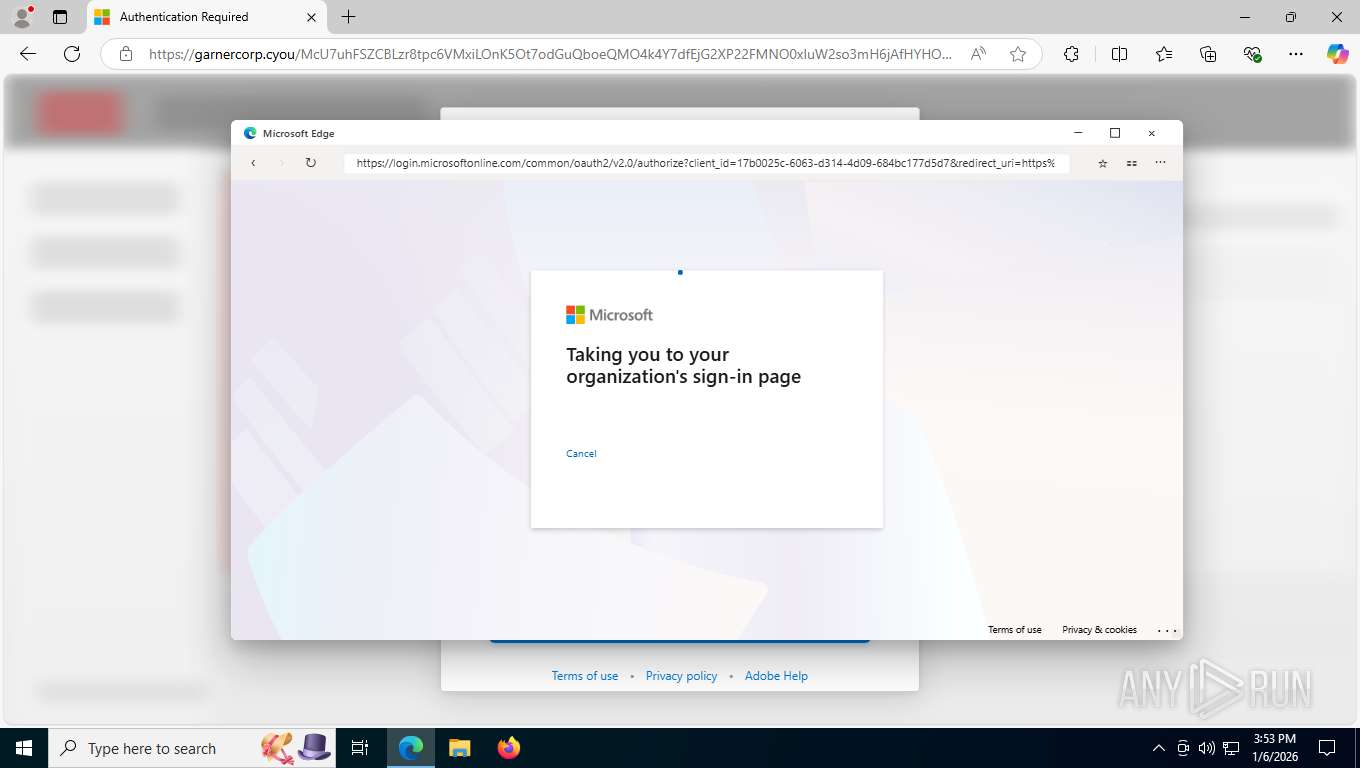The width and height of the screenshot is (1360, 768).
Task: Open Terms of use in Microsoft popup
Action: [x=1015, y=630]
